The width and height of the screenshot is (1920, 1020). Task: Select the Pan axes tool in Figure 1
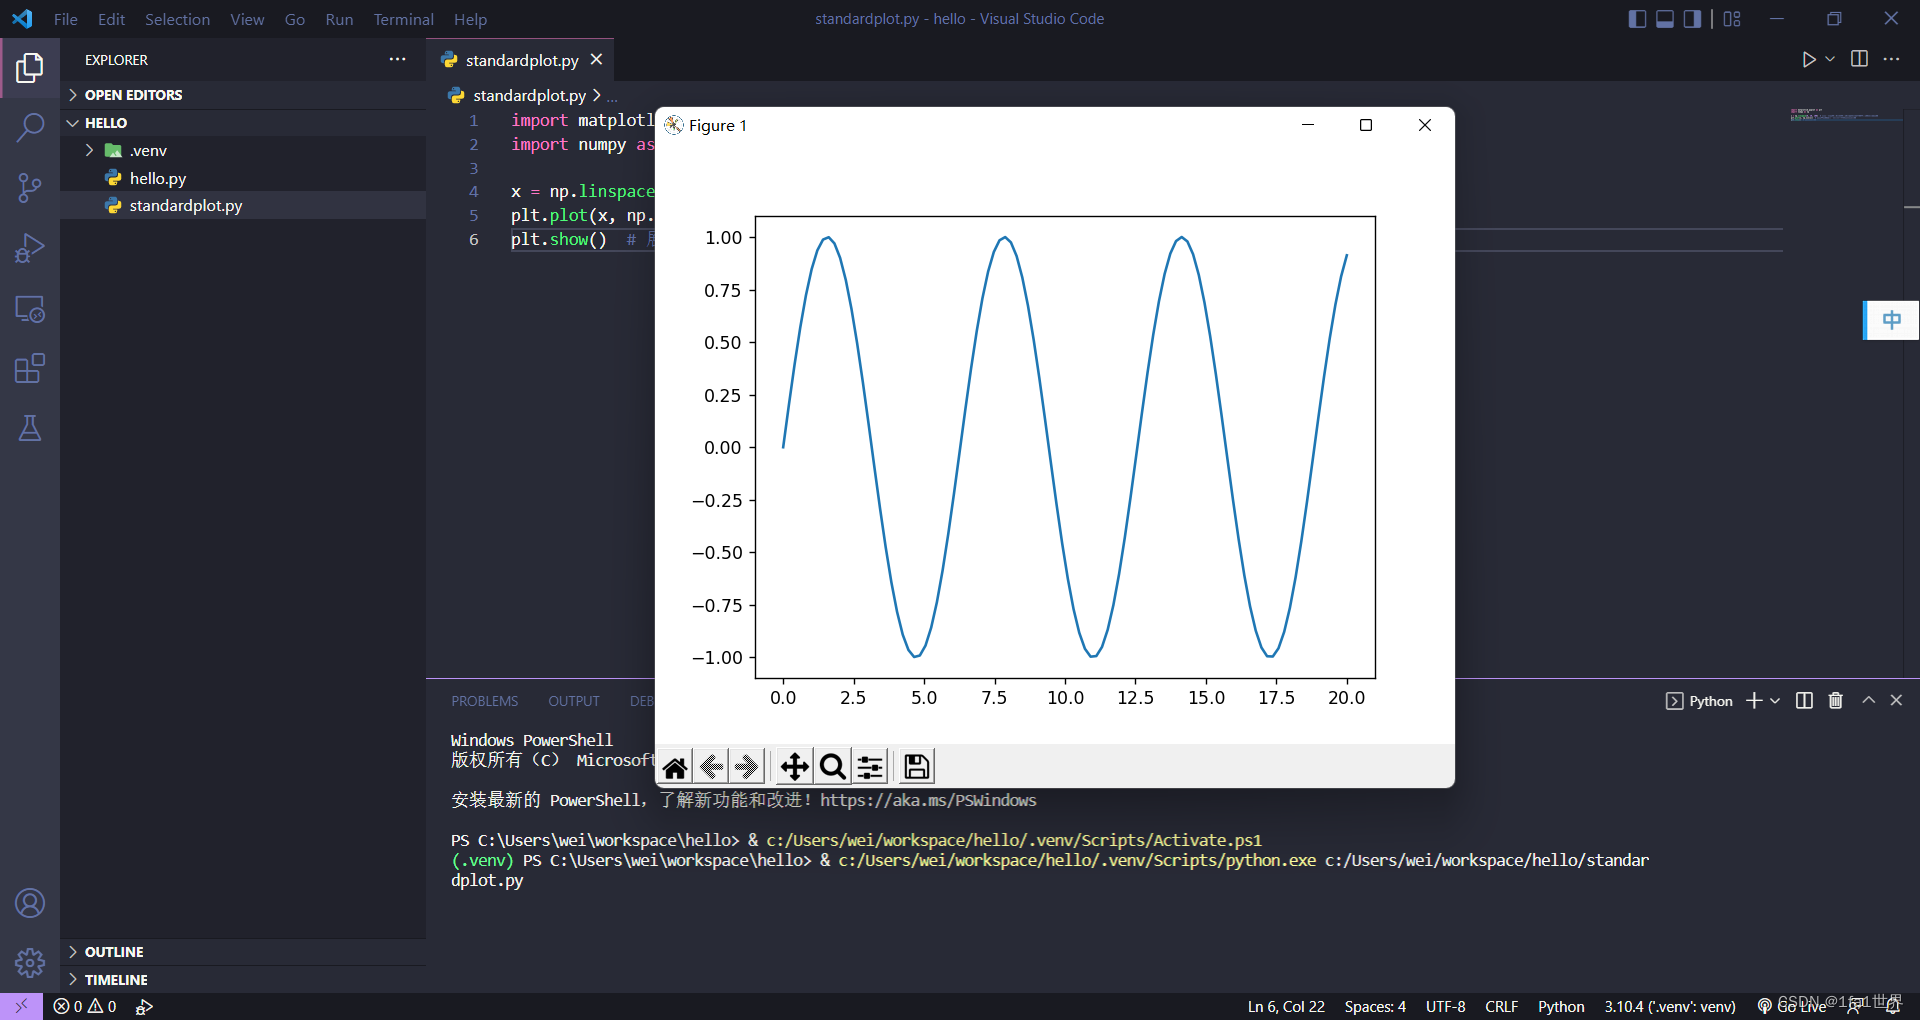(795, 767)
